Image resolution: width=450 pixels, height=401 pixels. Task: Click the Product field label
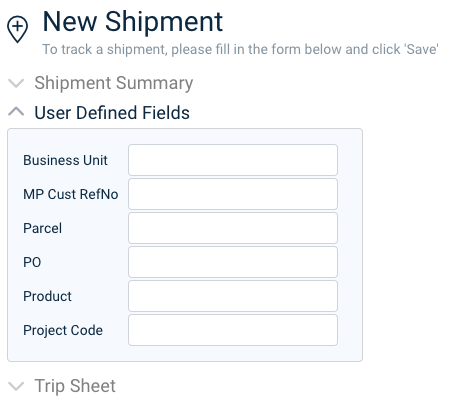point(47,296)
